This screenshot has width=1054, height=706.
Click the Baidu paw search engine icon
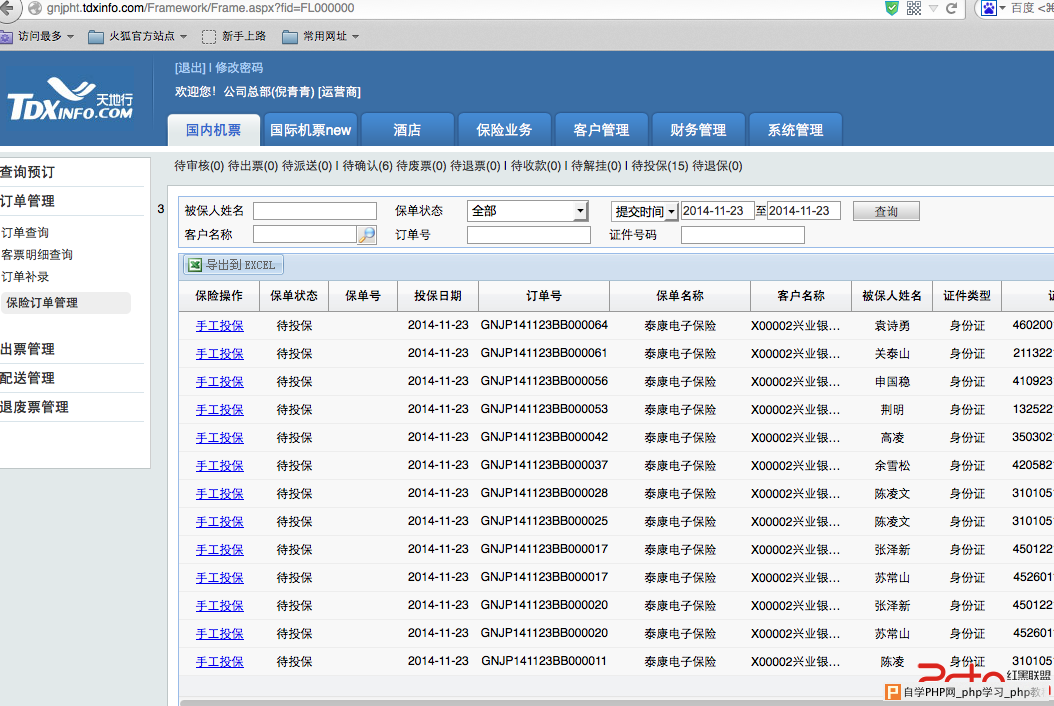[989, 8]
